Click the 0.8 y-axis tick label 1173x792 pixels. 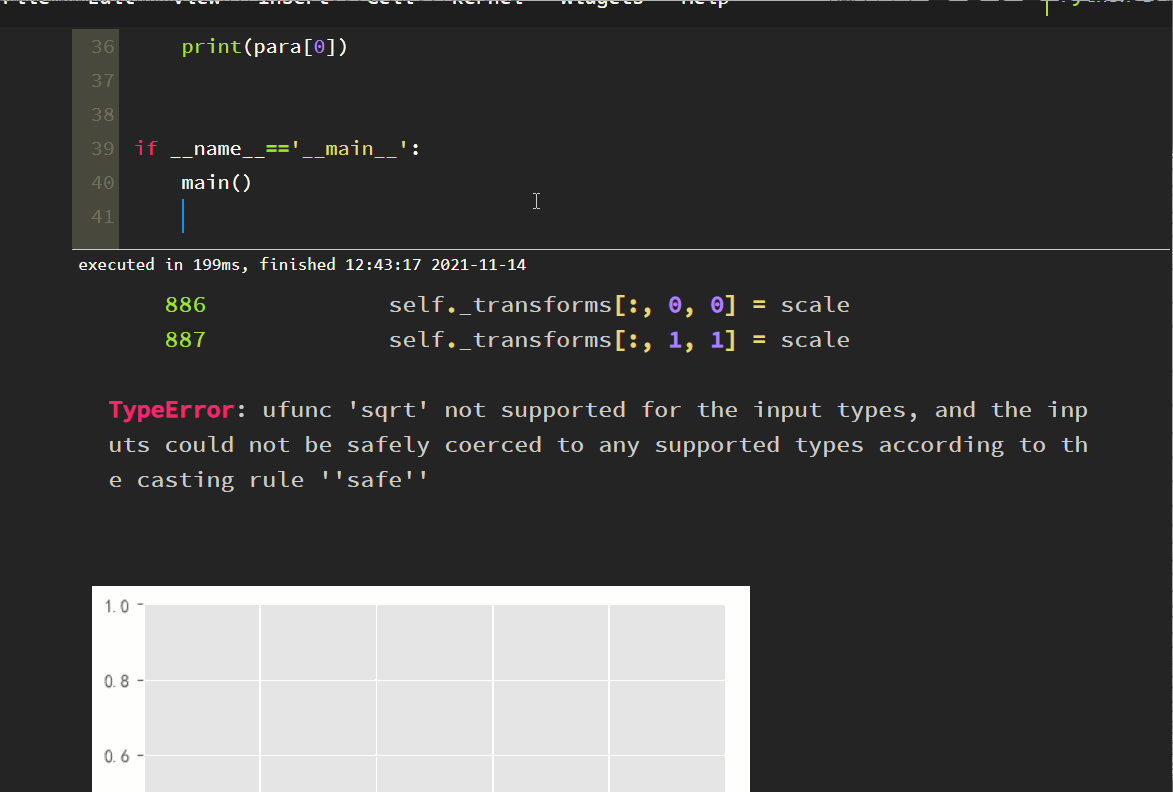[x=117, y=681]
